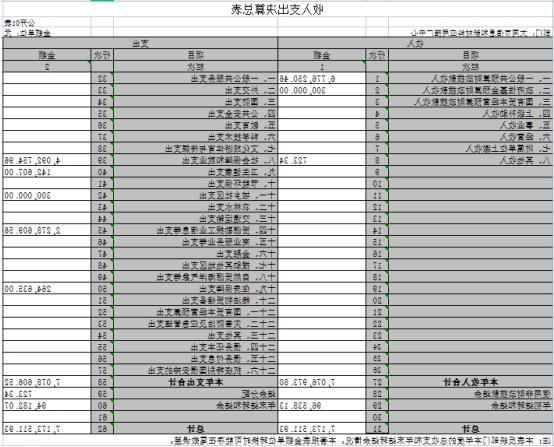
Task: Click '一、一般公共预算财政拨款收入' cell
Action: click(471, 78)
